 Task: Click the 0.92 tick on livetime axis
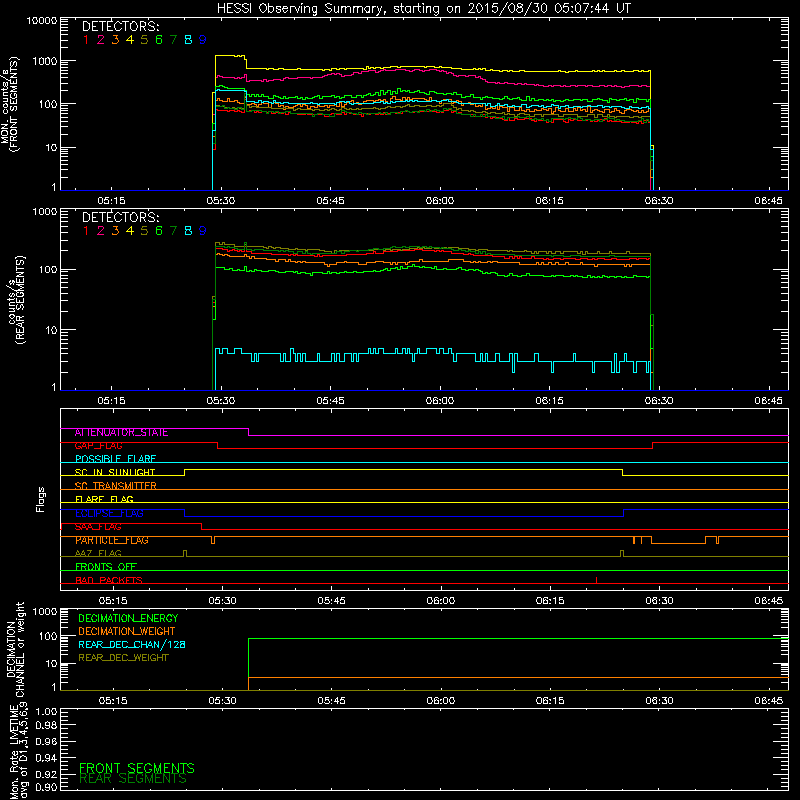[46, 773]
